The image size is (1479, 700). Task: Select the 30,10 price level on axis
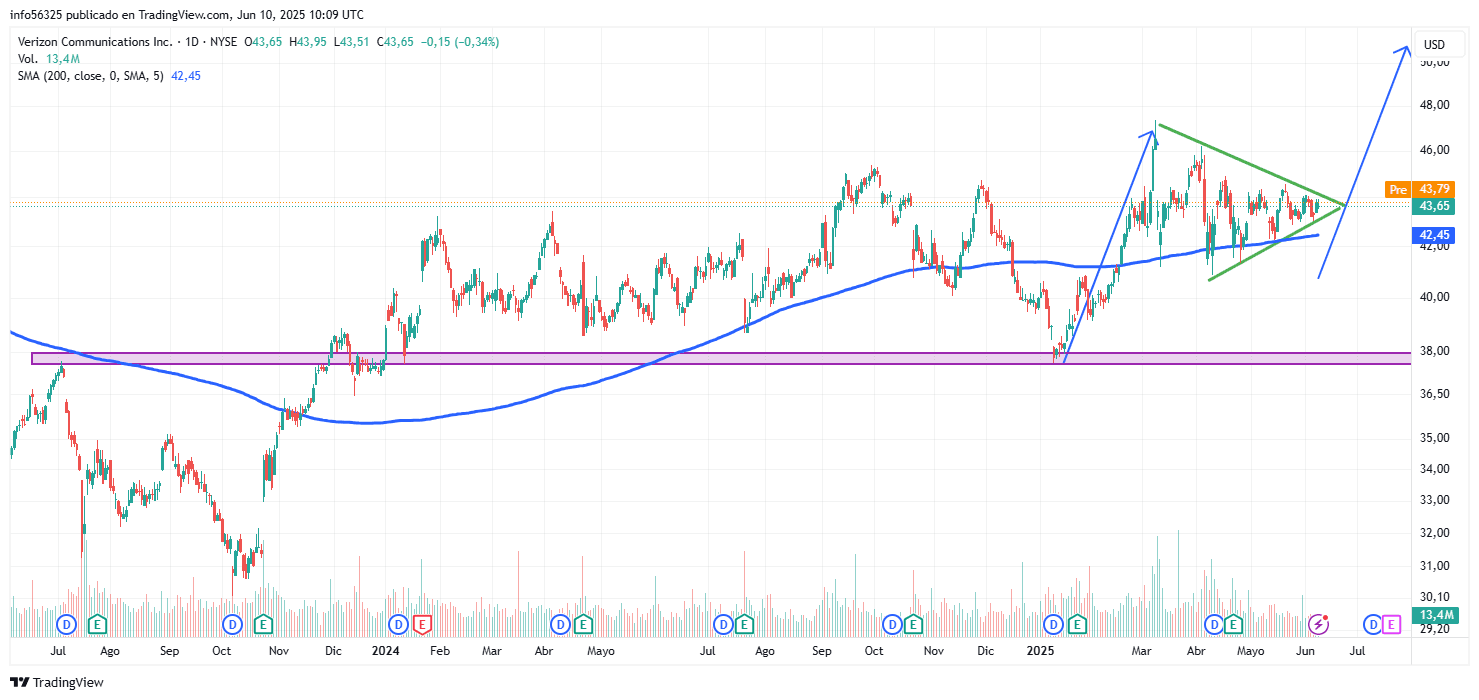1436,598
